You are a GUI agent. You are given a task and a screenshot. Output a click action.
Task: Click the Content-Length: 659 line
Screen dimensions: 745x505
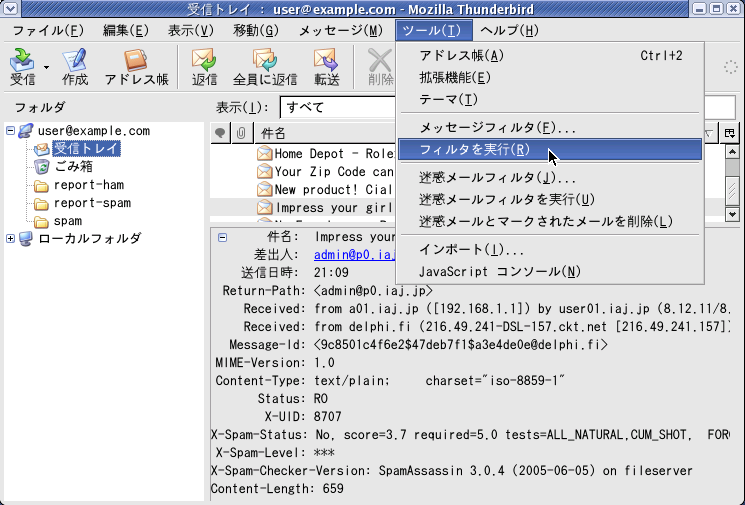pyautogui.click(x=277, y=489)
